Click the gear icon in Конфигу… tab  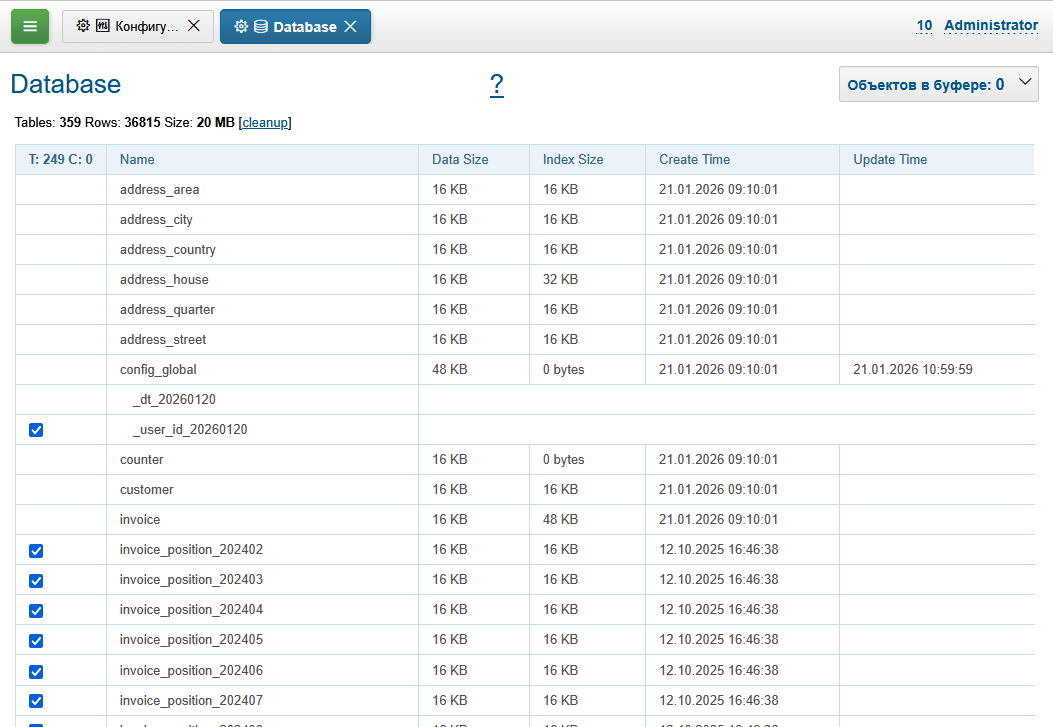83,26
